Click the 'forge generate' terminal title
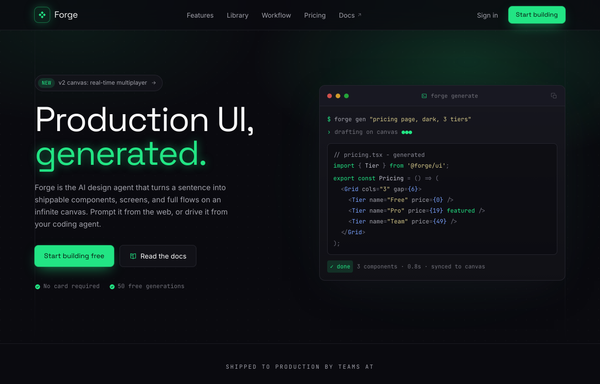Image resolution: width=600 pixels, height=384 pixels. click(x=454, y=96)
